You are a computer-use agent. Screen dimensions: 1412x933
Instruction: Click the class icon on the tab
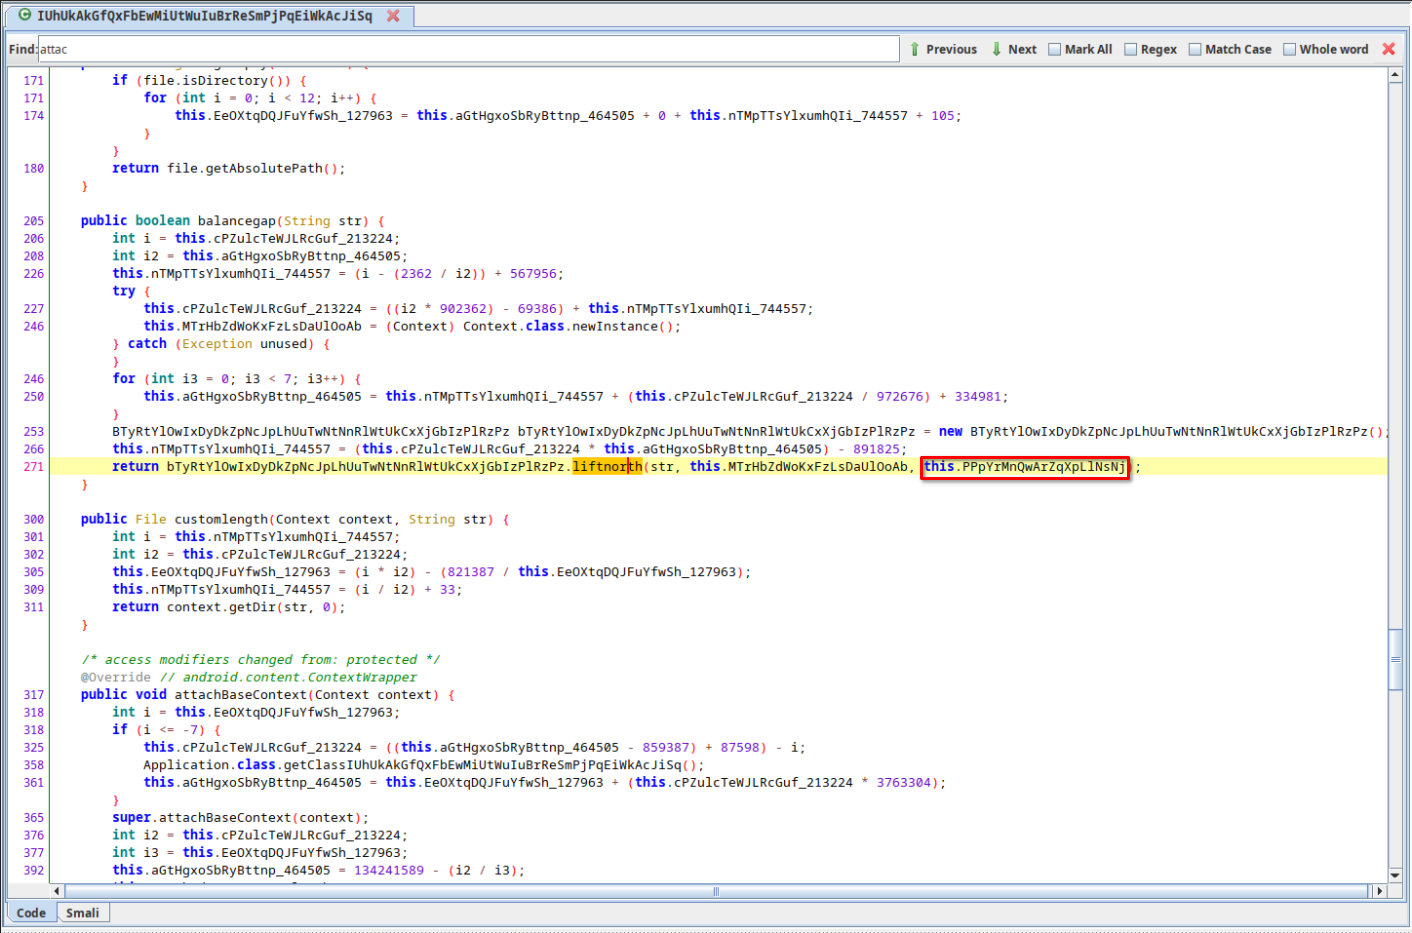click(25, 15)
